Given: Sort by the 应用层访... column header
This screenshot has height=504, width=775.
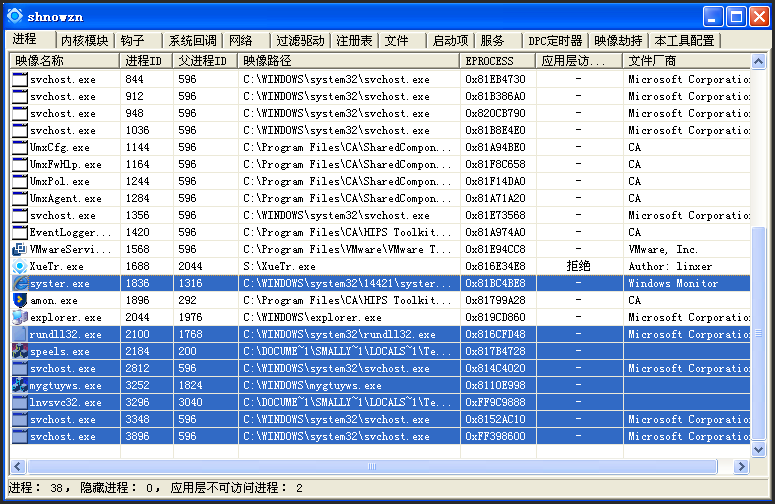Looking at the screenshot, I should coord(579,61).
